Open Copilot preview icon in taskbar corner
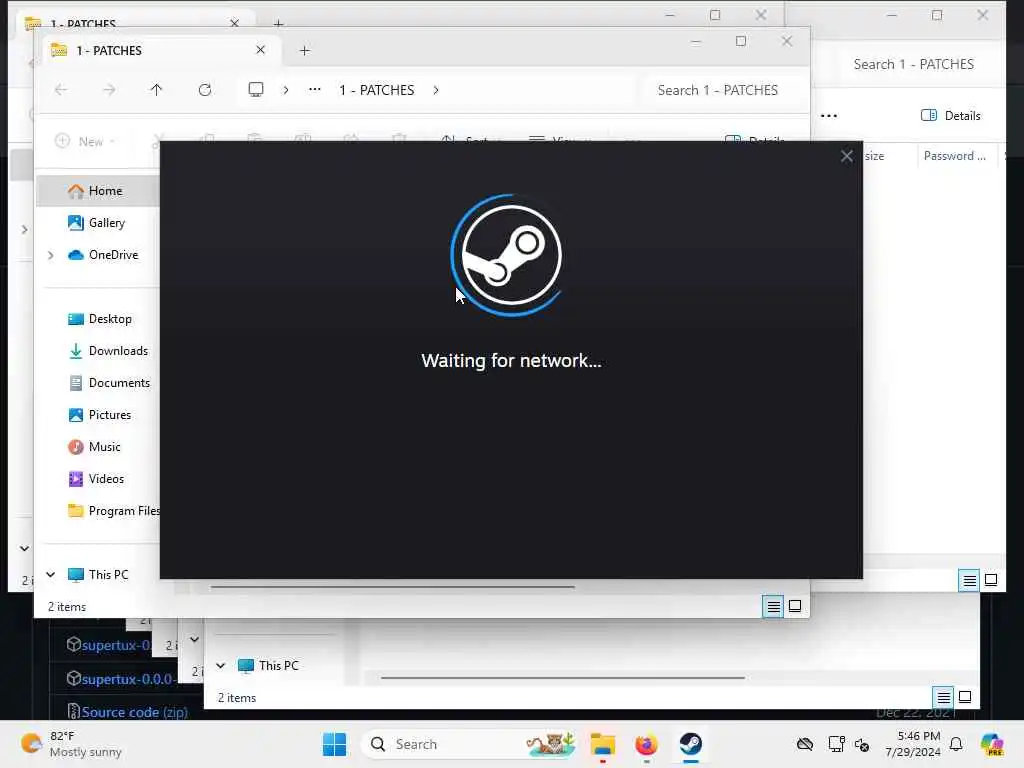The width and height of the screenshot is (1024, 768). pyautogui.click(x=991, y=744)
